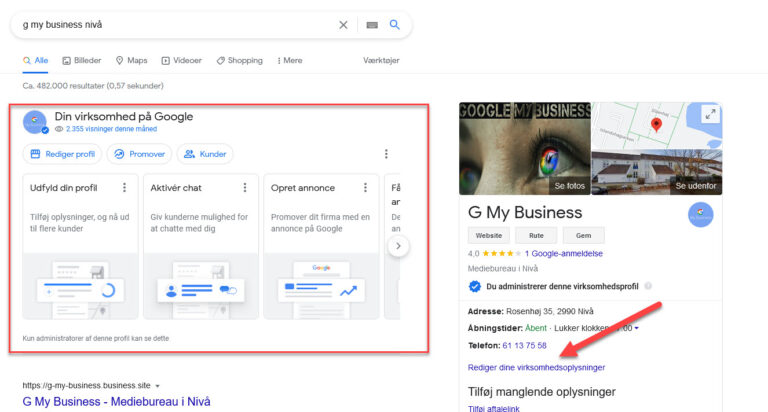Call phone number 61 13 75 58
The width and height of the screenshot is (768, 412).
(524, 345)
